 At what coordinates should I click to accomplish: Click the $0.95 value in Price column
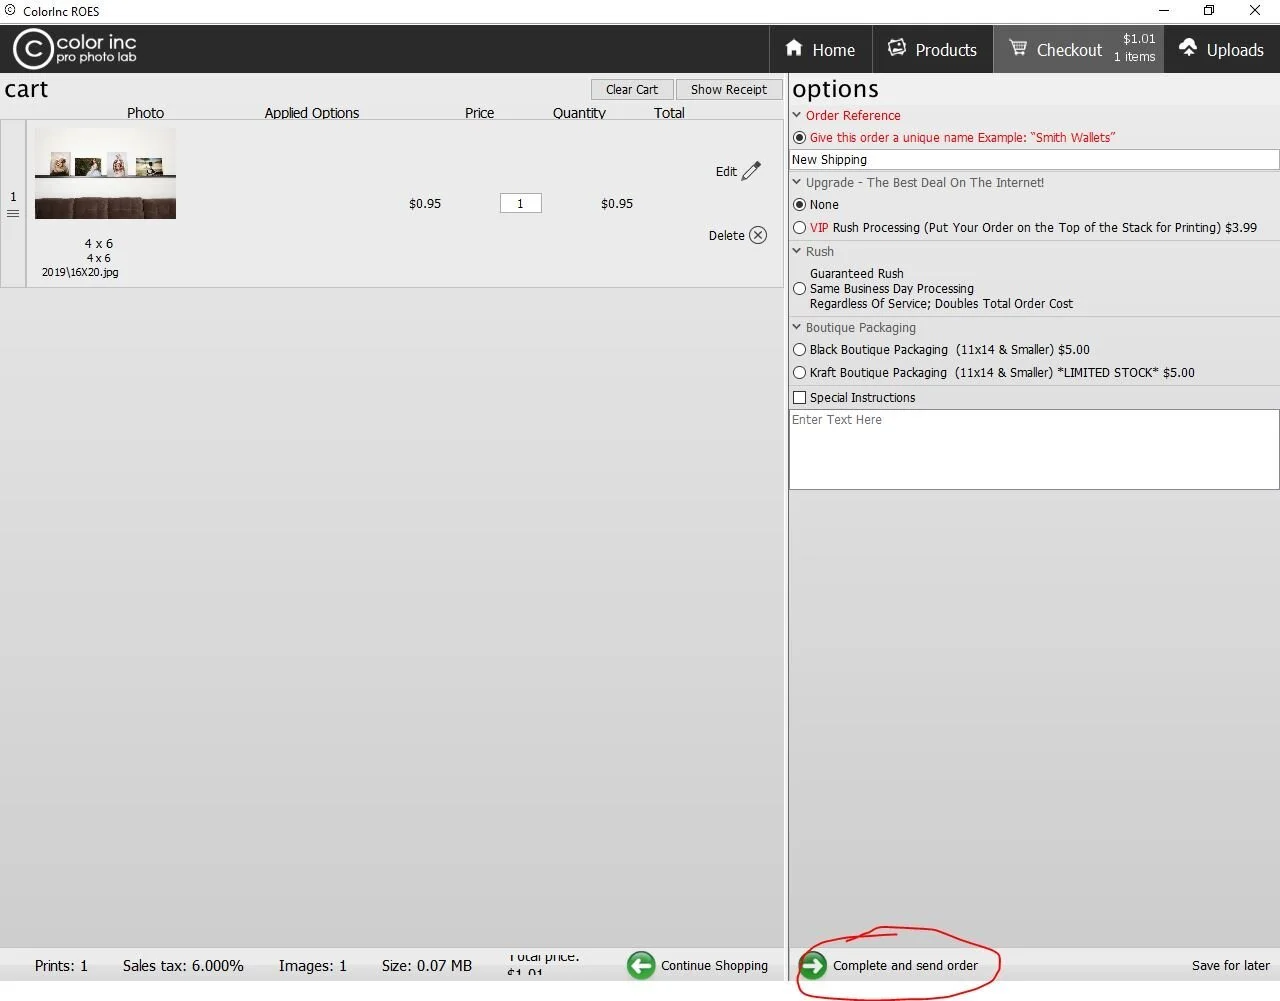(425, 204)
